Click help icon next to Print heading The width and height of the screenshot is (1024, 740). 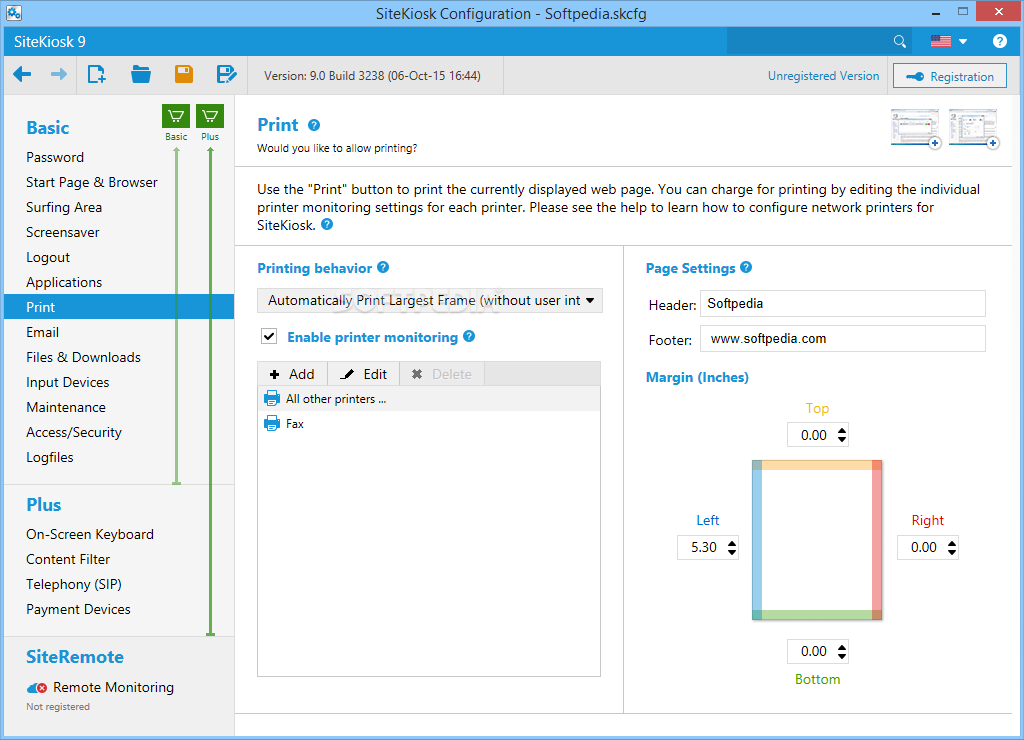(x=314, y=125)
